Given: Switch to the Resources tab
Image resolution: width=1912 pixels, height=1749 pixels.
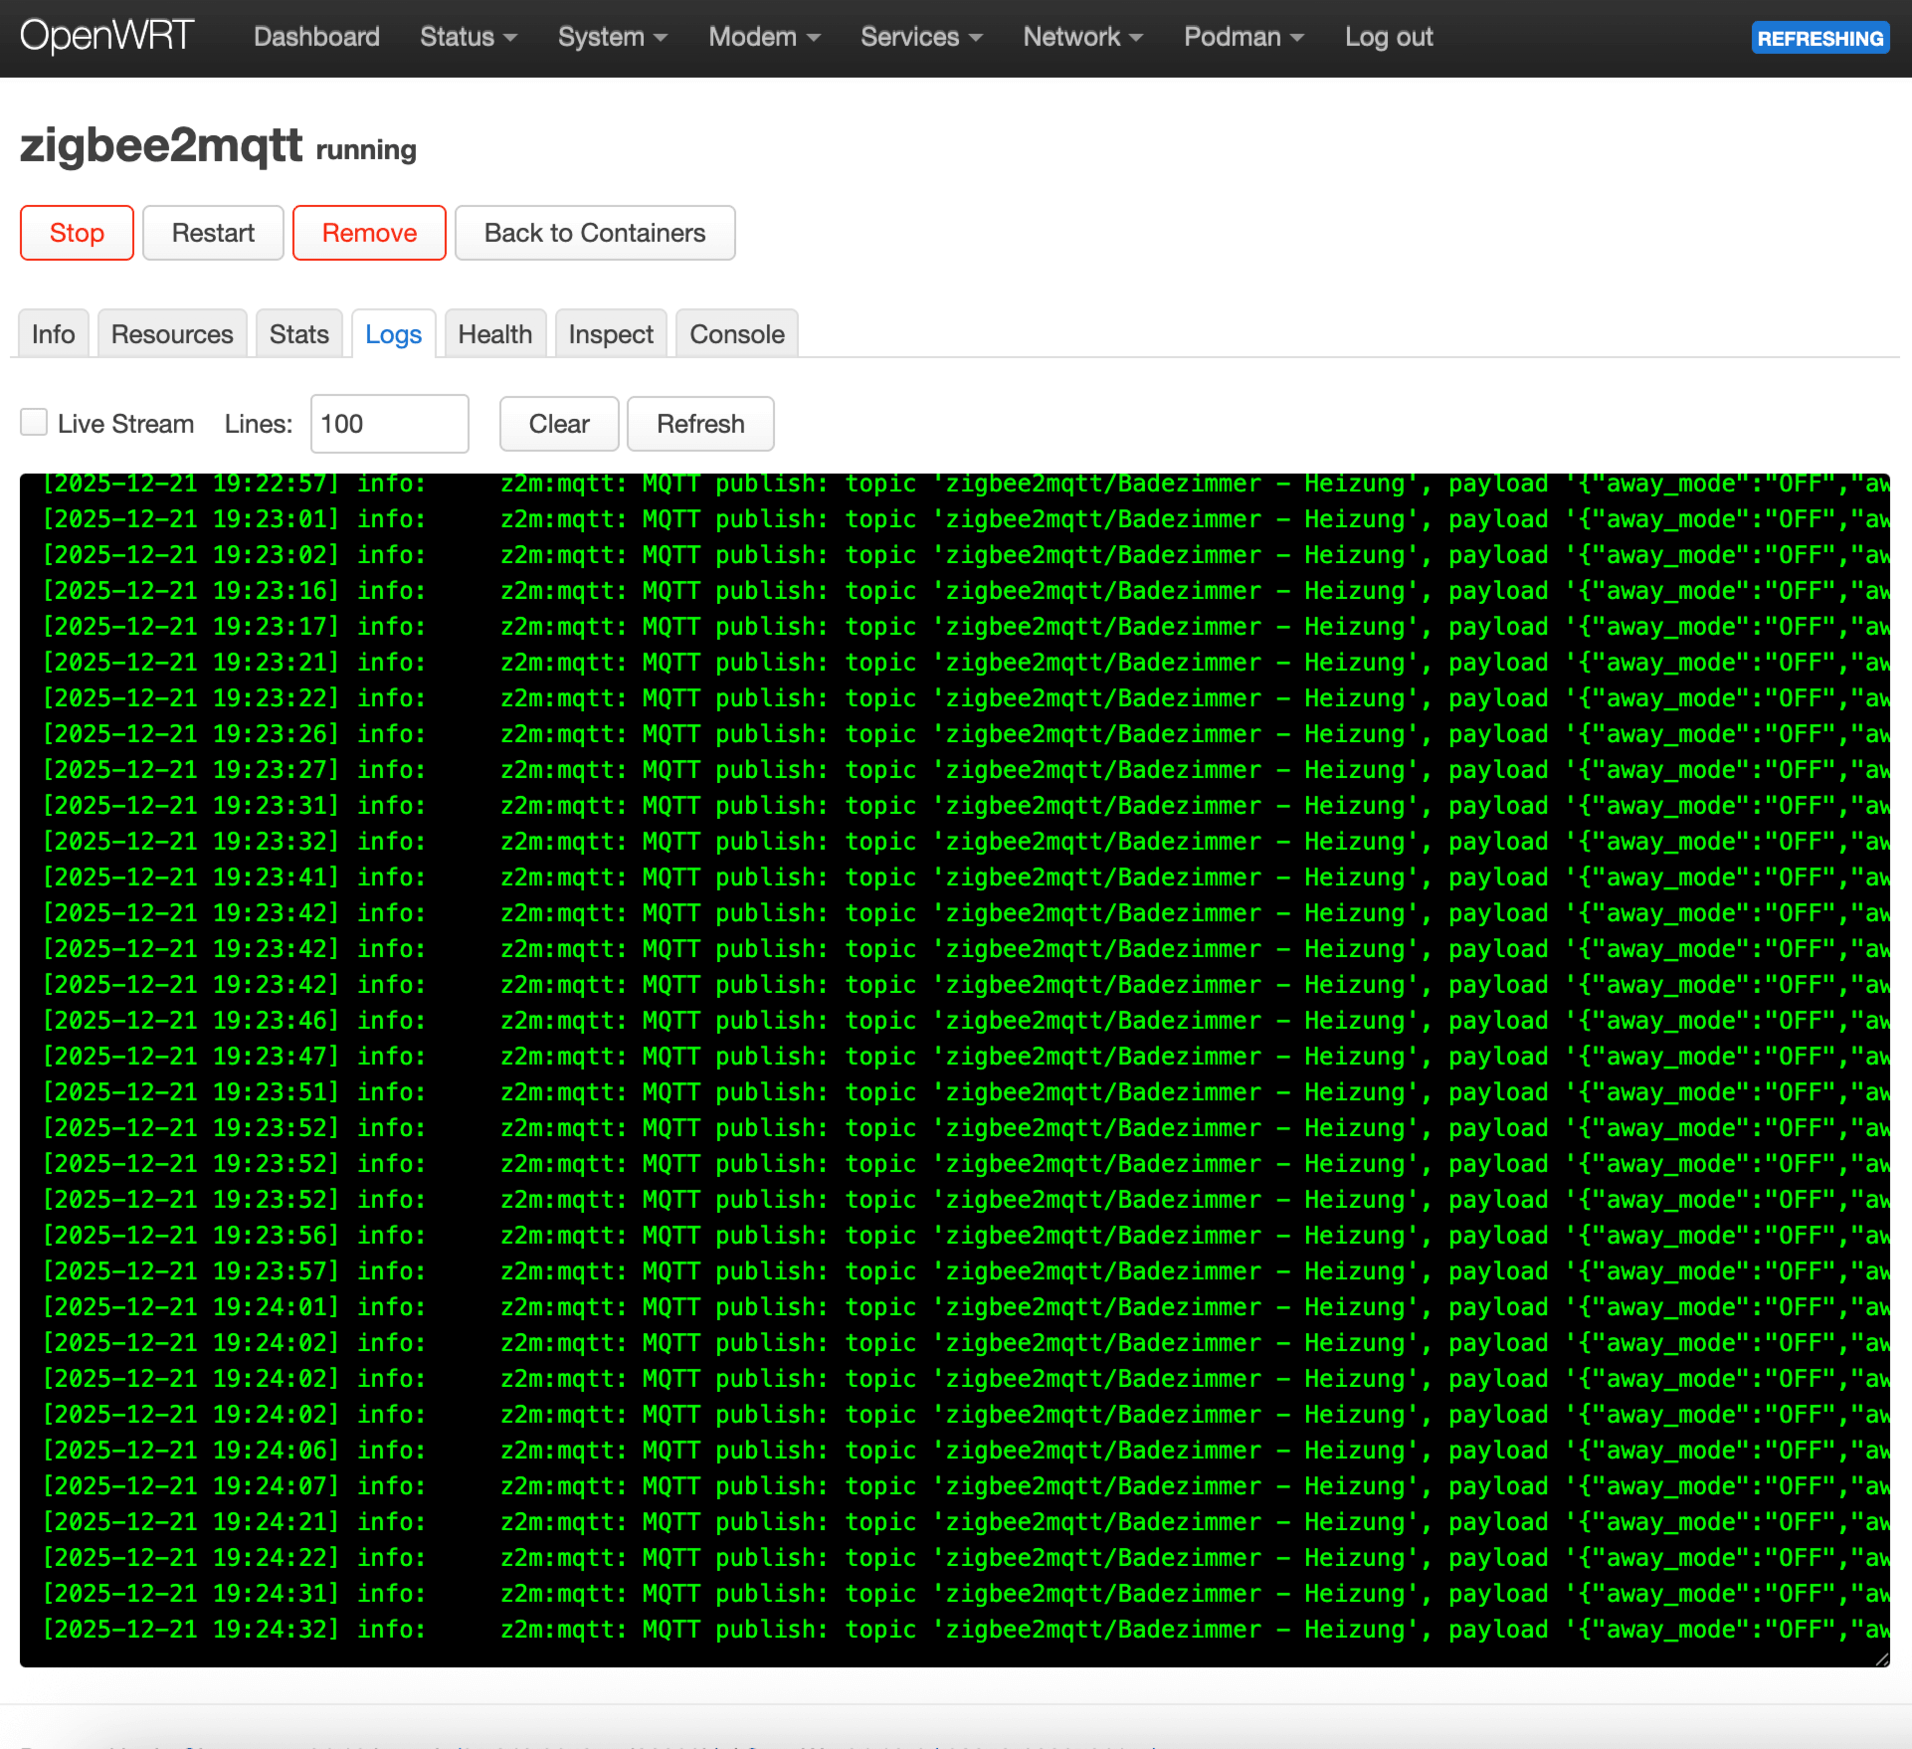Looking at the screenshot, I should pos(172,334).
